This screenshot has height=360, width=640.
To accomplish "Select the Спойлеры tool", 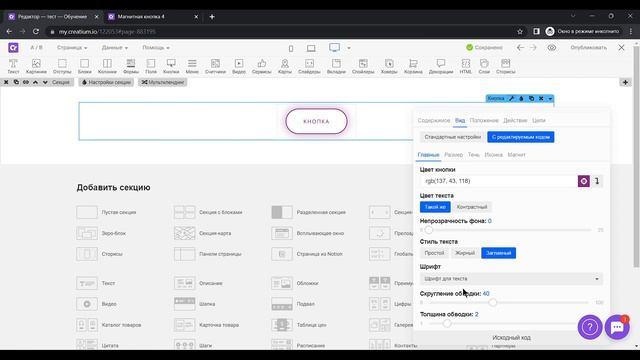I will pos(363,66).
